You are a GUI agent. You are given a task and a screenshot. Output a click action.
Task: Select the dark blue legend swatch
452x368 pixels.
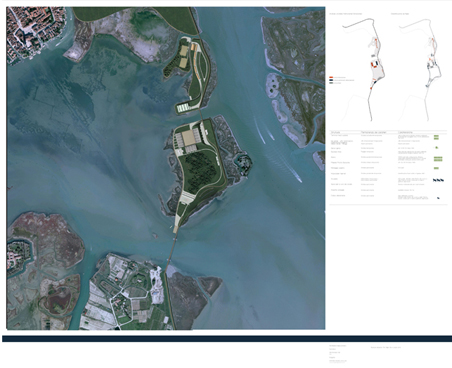331,80
